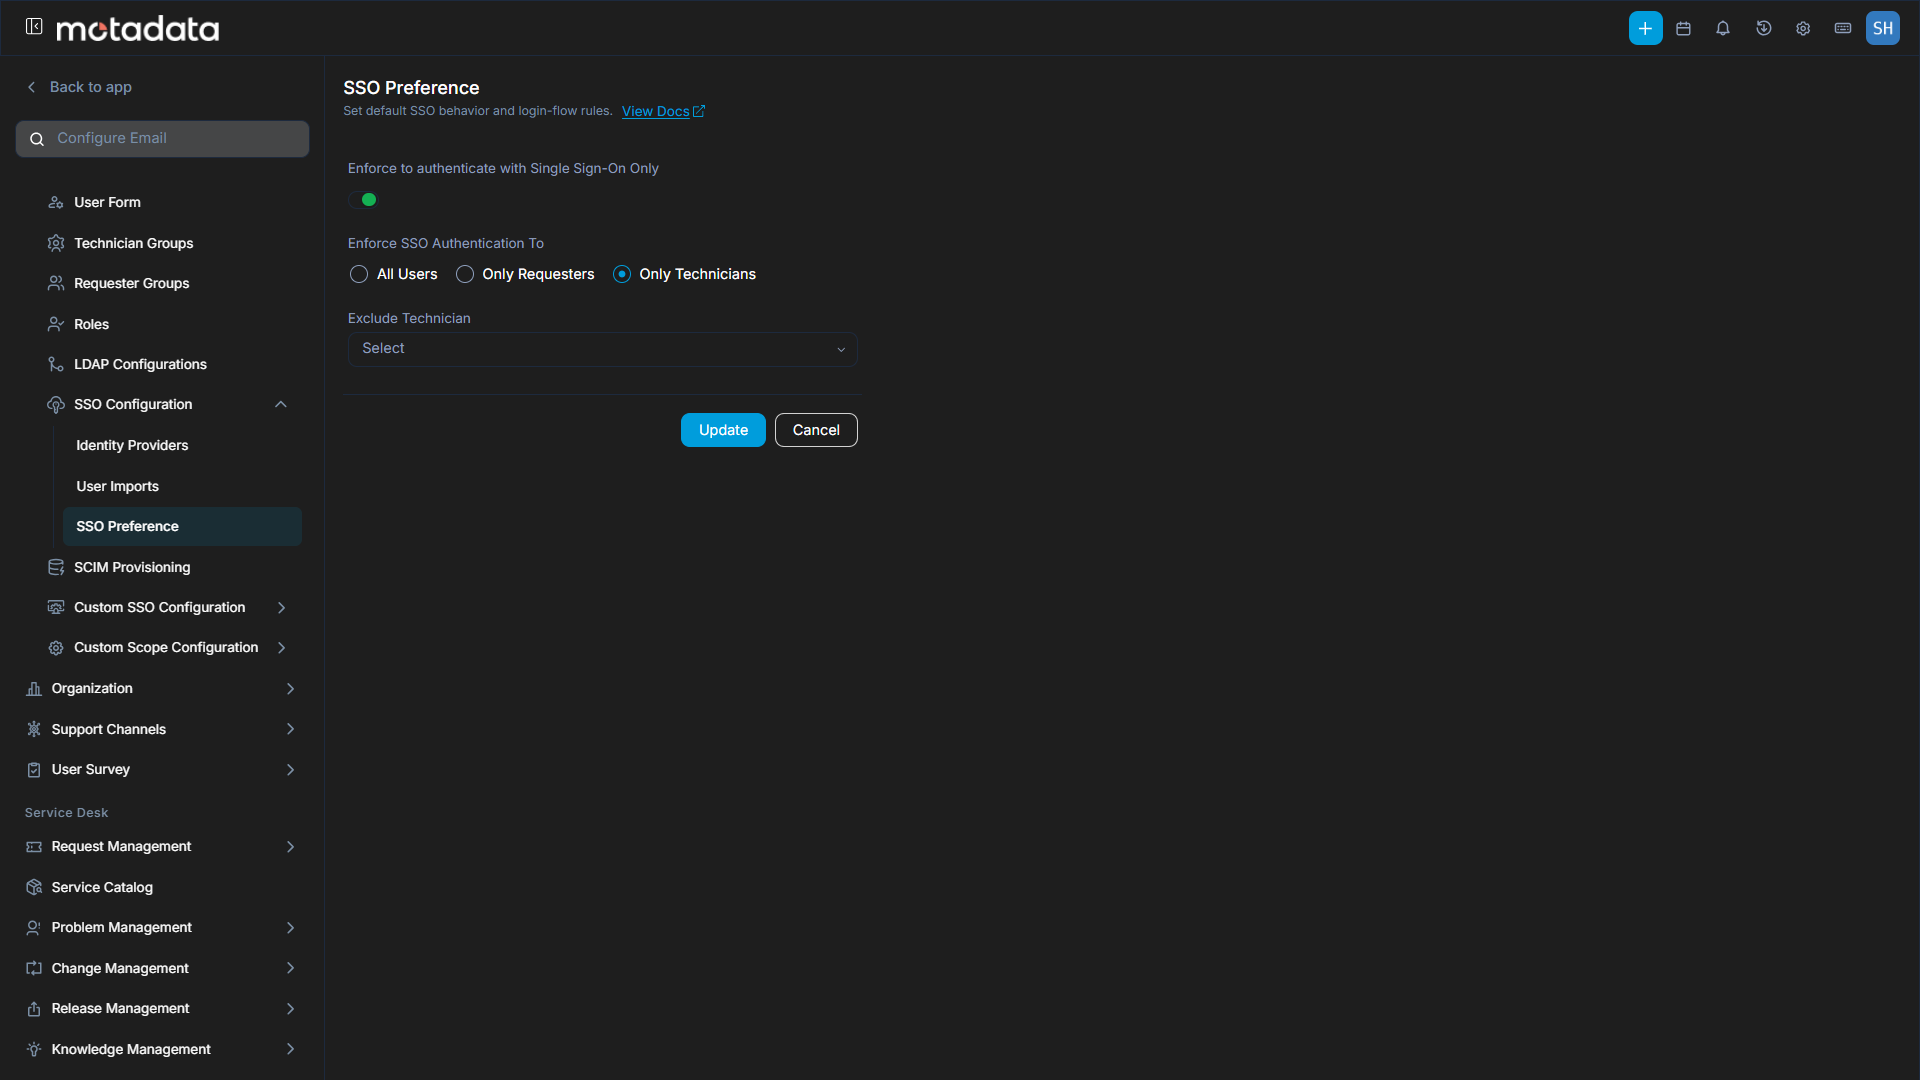The image size is (1920, 1080).
Task: Click the search magnifier icon
Action: (37, 139)
